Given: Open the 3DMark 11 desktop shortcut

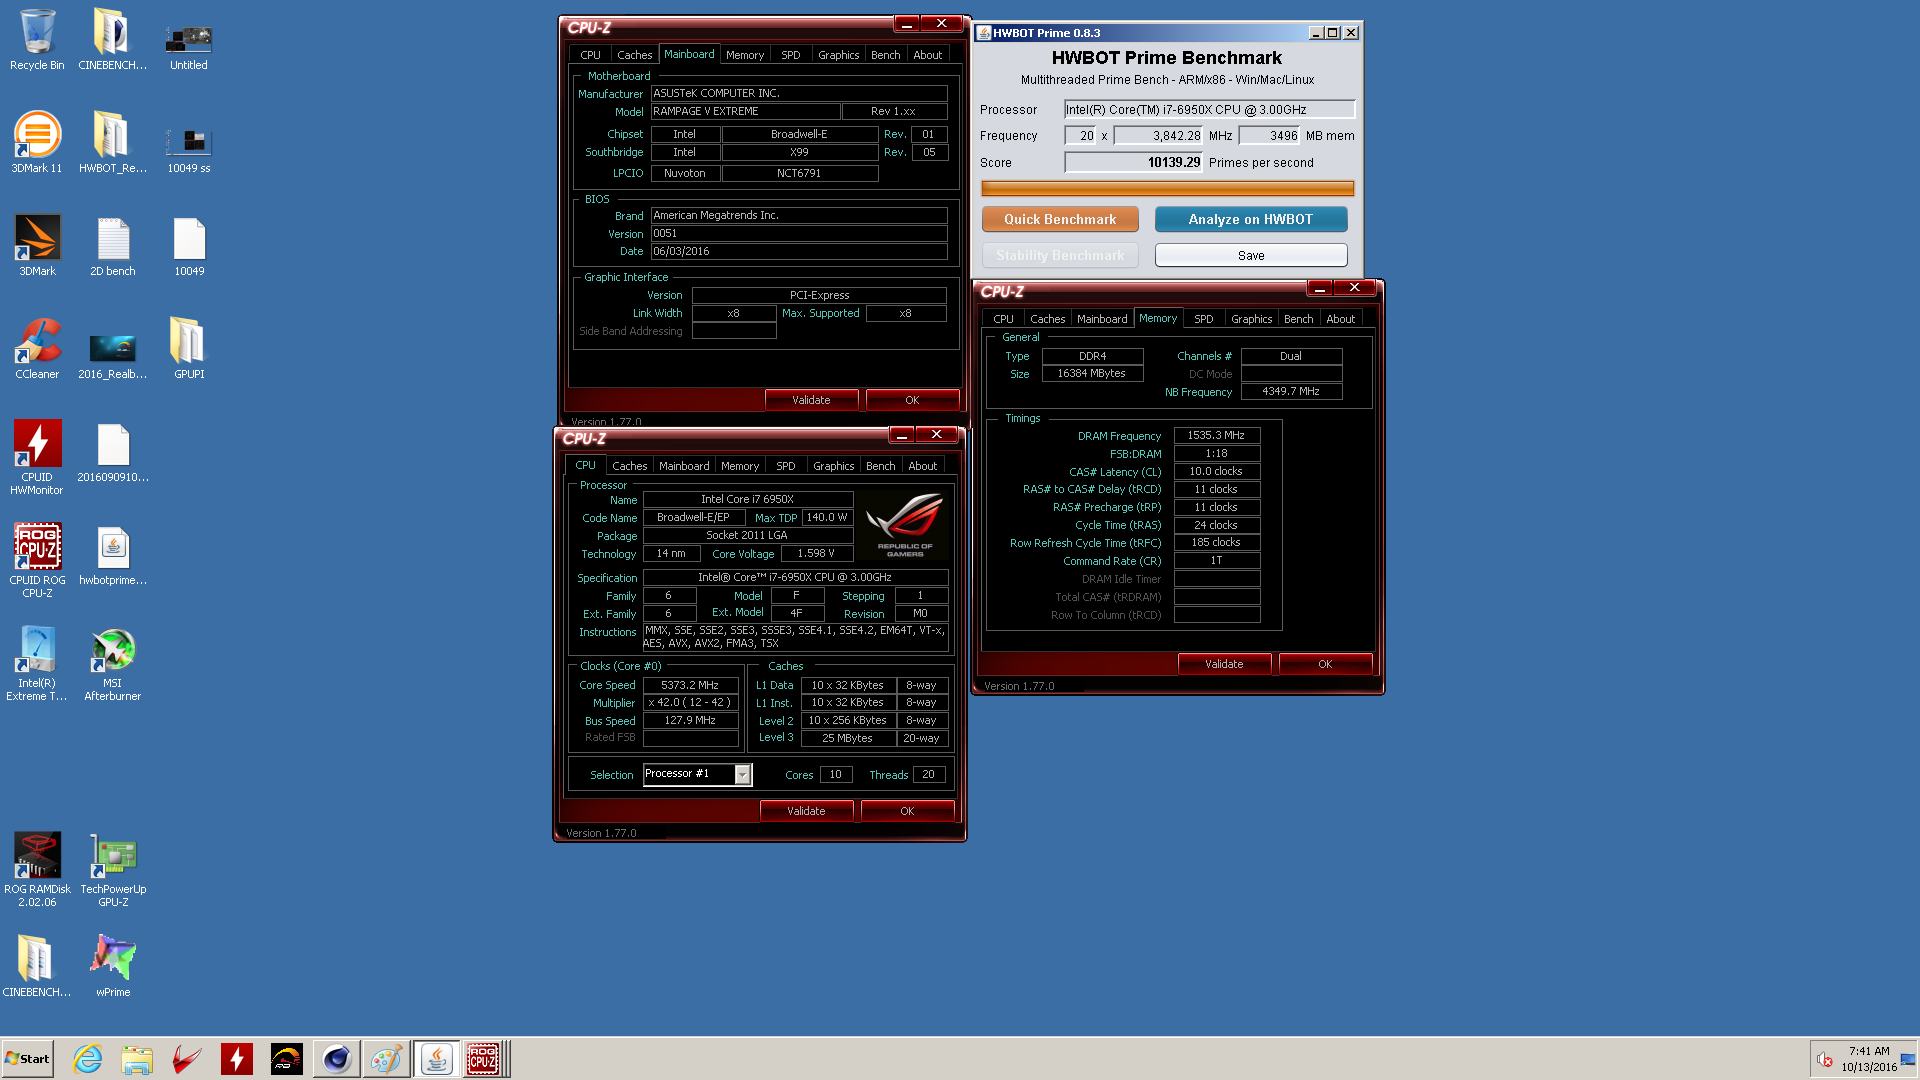Looking at the screenshot, I should (x=37, y=142).
